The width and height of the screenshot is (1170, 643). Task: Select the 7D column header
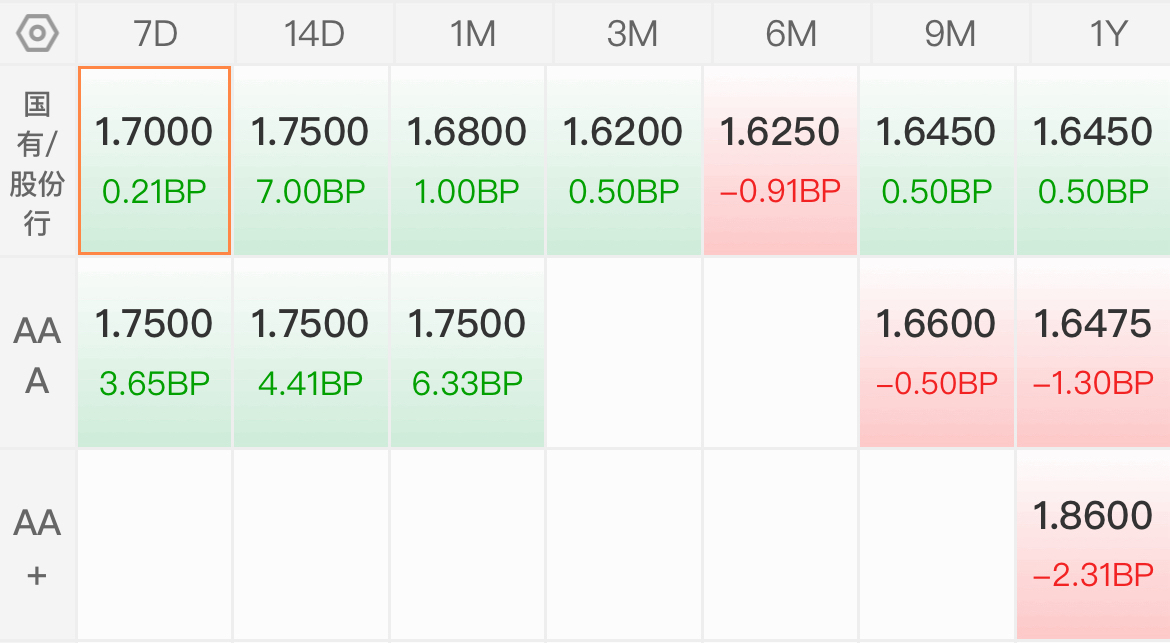[x=155, y=34]
